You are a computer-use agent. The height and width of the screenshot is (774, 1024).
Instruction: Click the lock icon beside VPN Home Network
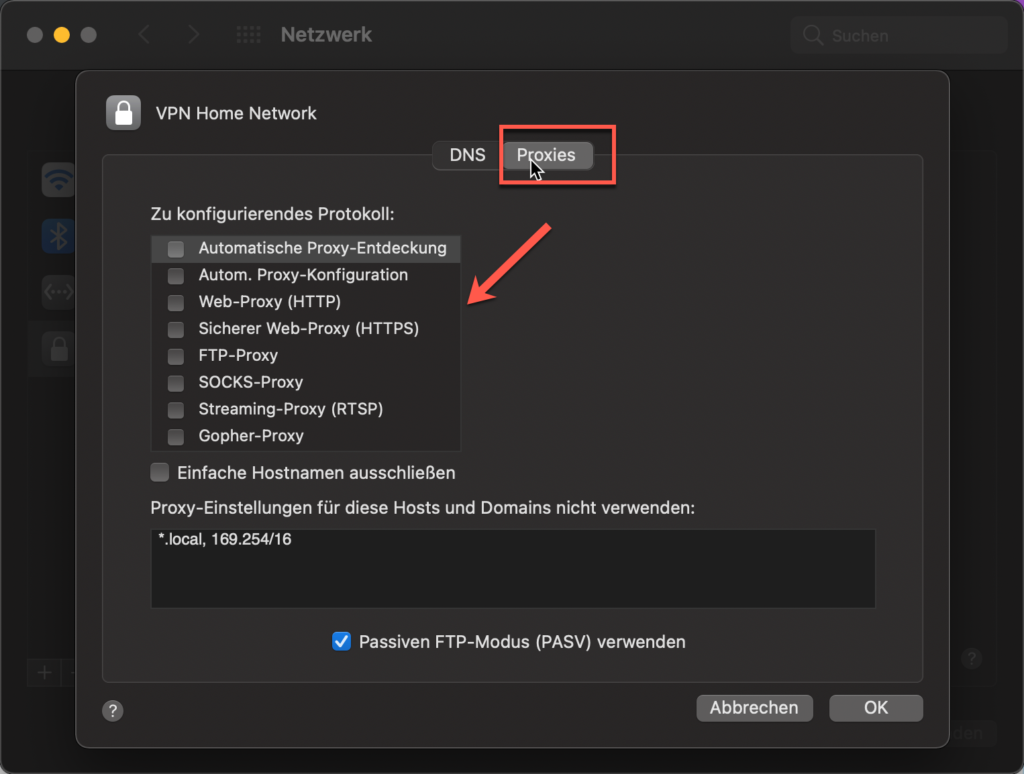(x=123, y=112)
